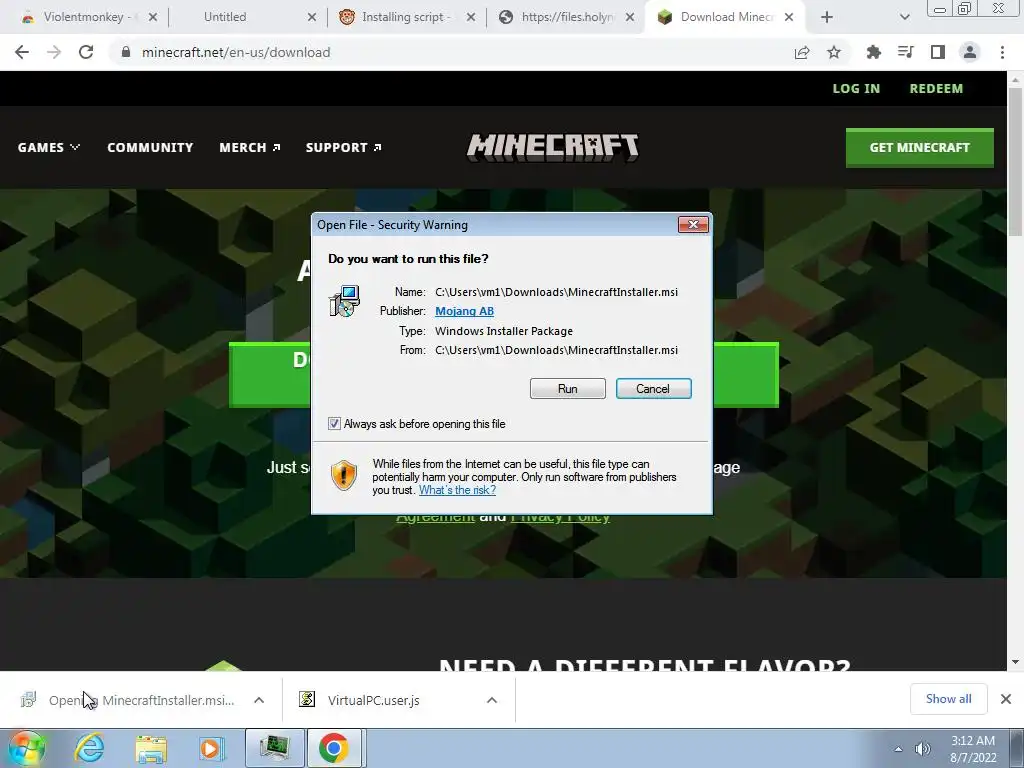Close the Violentmonkey tab

153,18
